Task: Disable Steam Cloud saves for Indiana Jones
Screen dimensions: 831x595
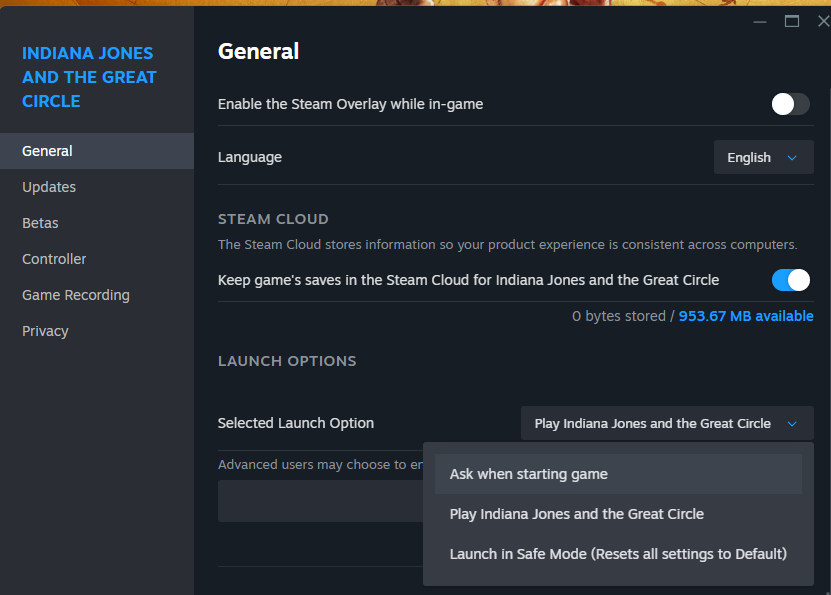Action: (790, 280)
